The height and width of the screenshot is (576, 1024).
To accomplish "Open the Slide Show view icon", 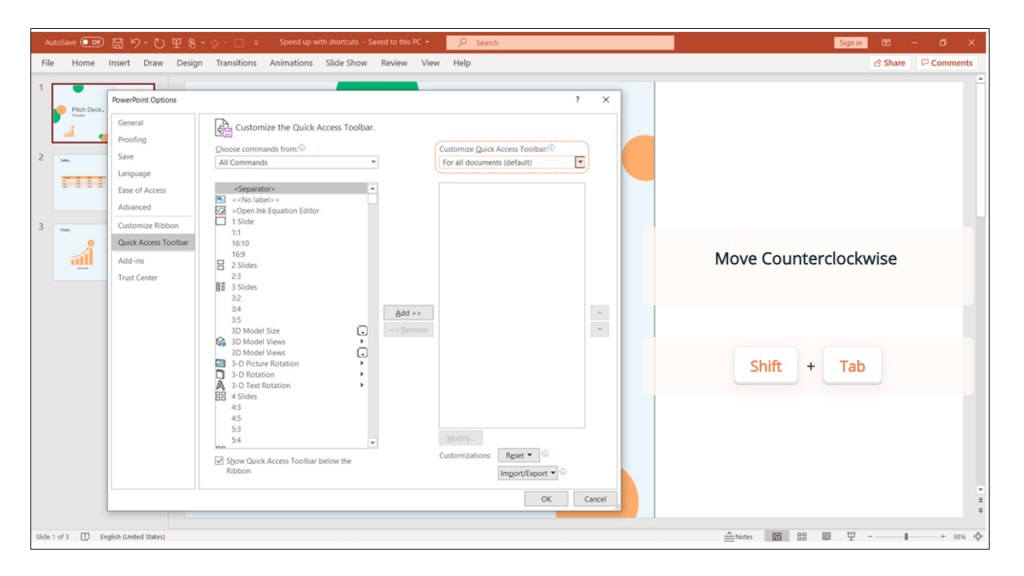I will click(x=852, y=536).
